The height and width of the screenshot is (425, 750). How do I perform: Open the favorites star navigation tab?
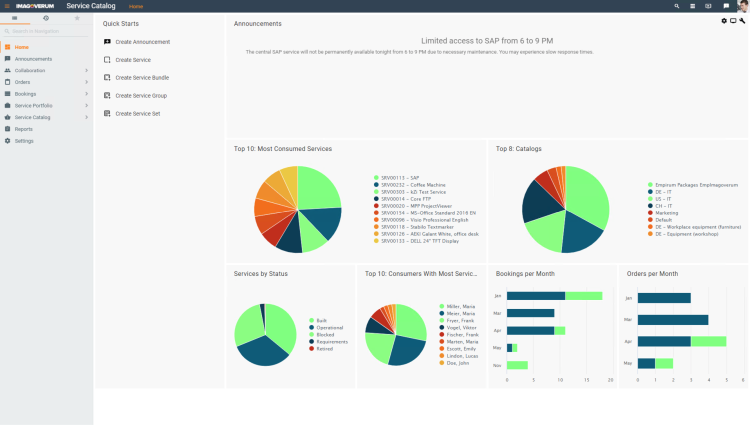click(77, 19)
